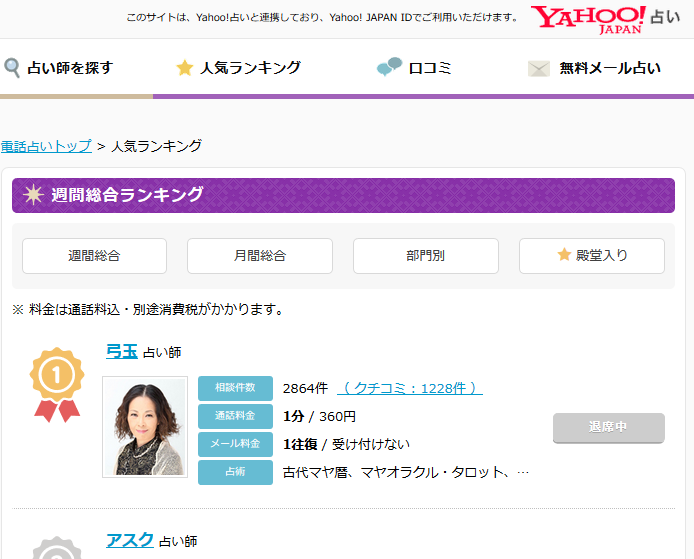Image resolution: width=694 pixels, height=559 pixels.
Task: Open クチコミ：1228件 reviews link
Action: pyautogui.click(x=410, y=388)
